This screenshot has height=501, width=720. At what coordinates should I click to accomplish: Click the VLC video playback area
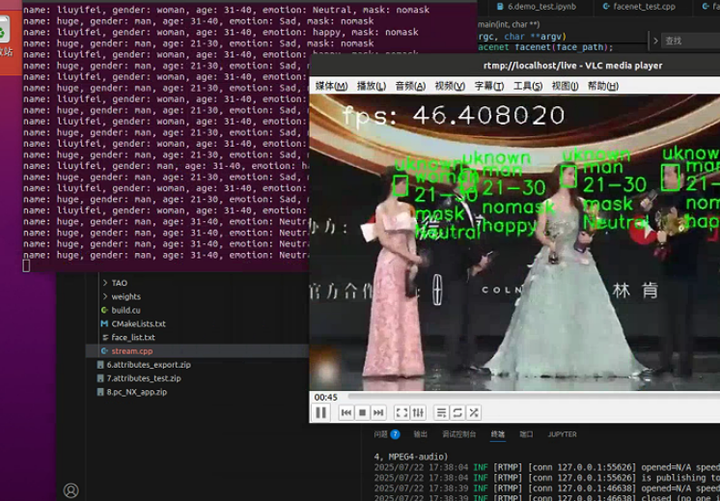(515, 242)
